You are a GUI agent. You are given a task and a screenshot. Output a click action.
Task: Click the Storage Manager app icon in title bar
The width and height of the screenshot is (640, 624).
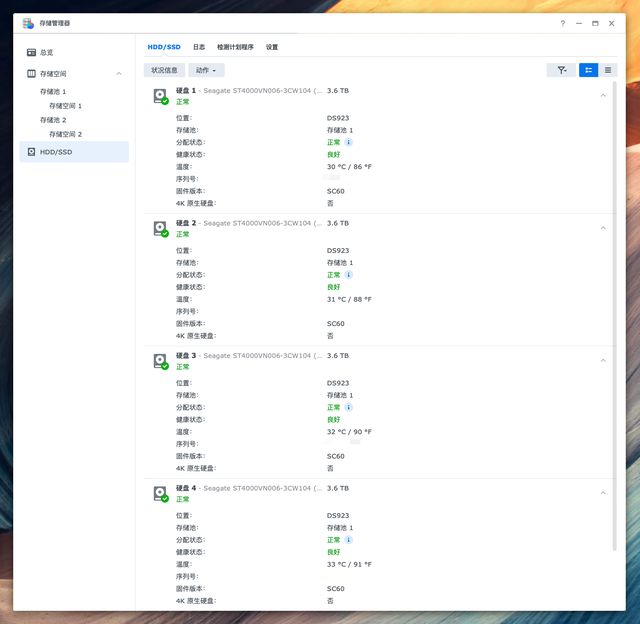28,23
